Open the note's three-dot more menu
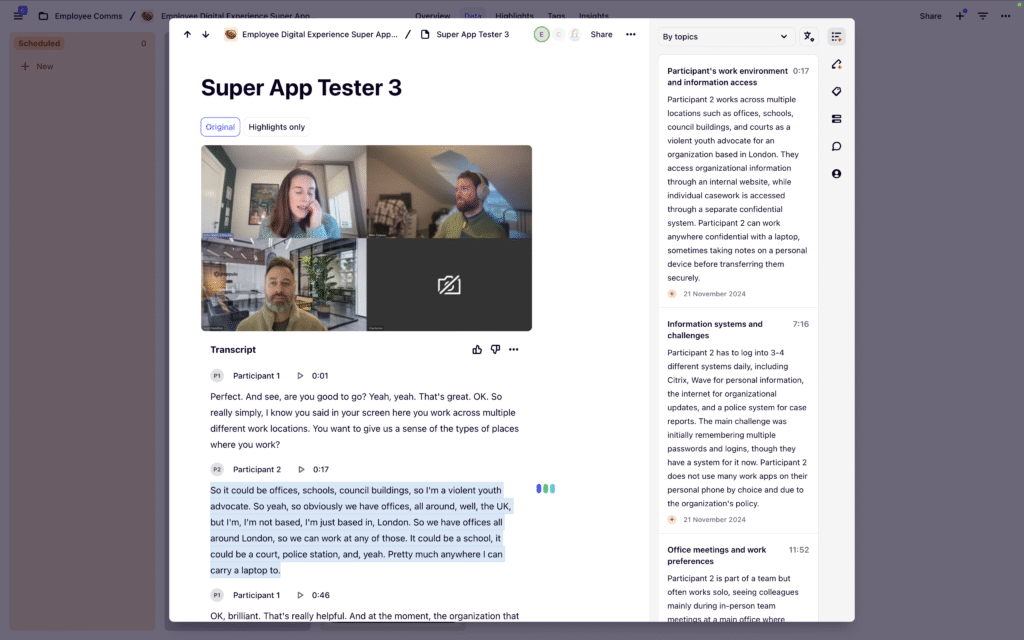Screen dimensions: 1024x640 tap(630, 34)
